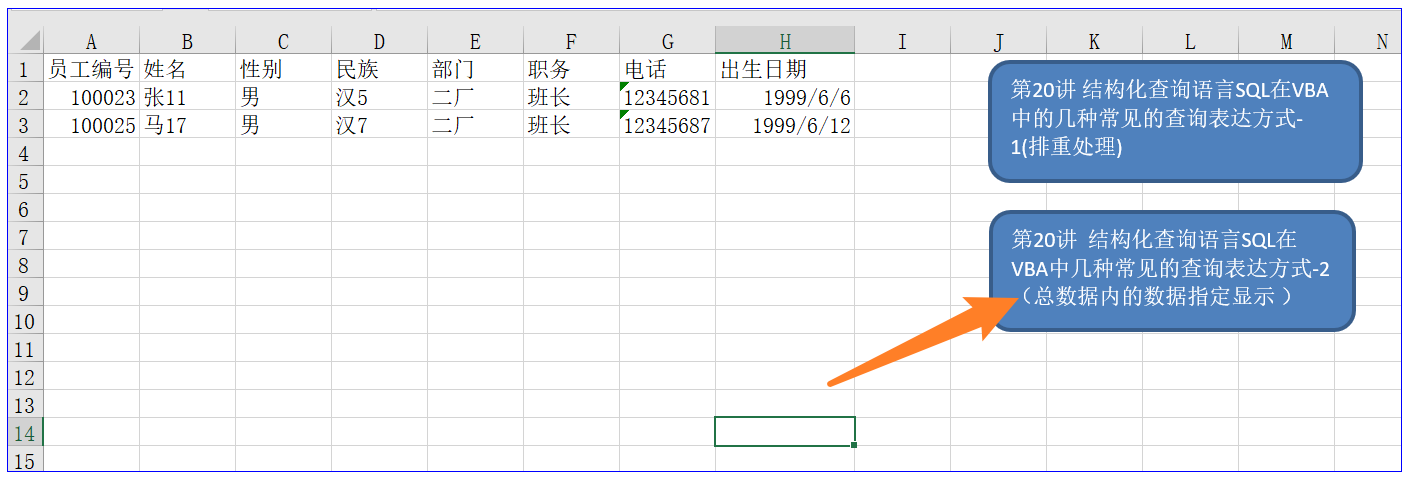The width and height of the screenshot is (1411, 478).
Task: Select cell containing 张11
Action: (187, 97)
